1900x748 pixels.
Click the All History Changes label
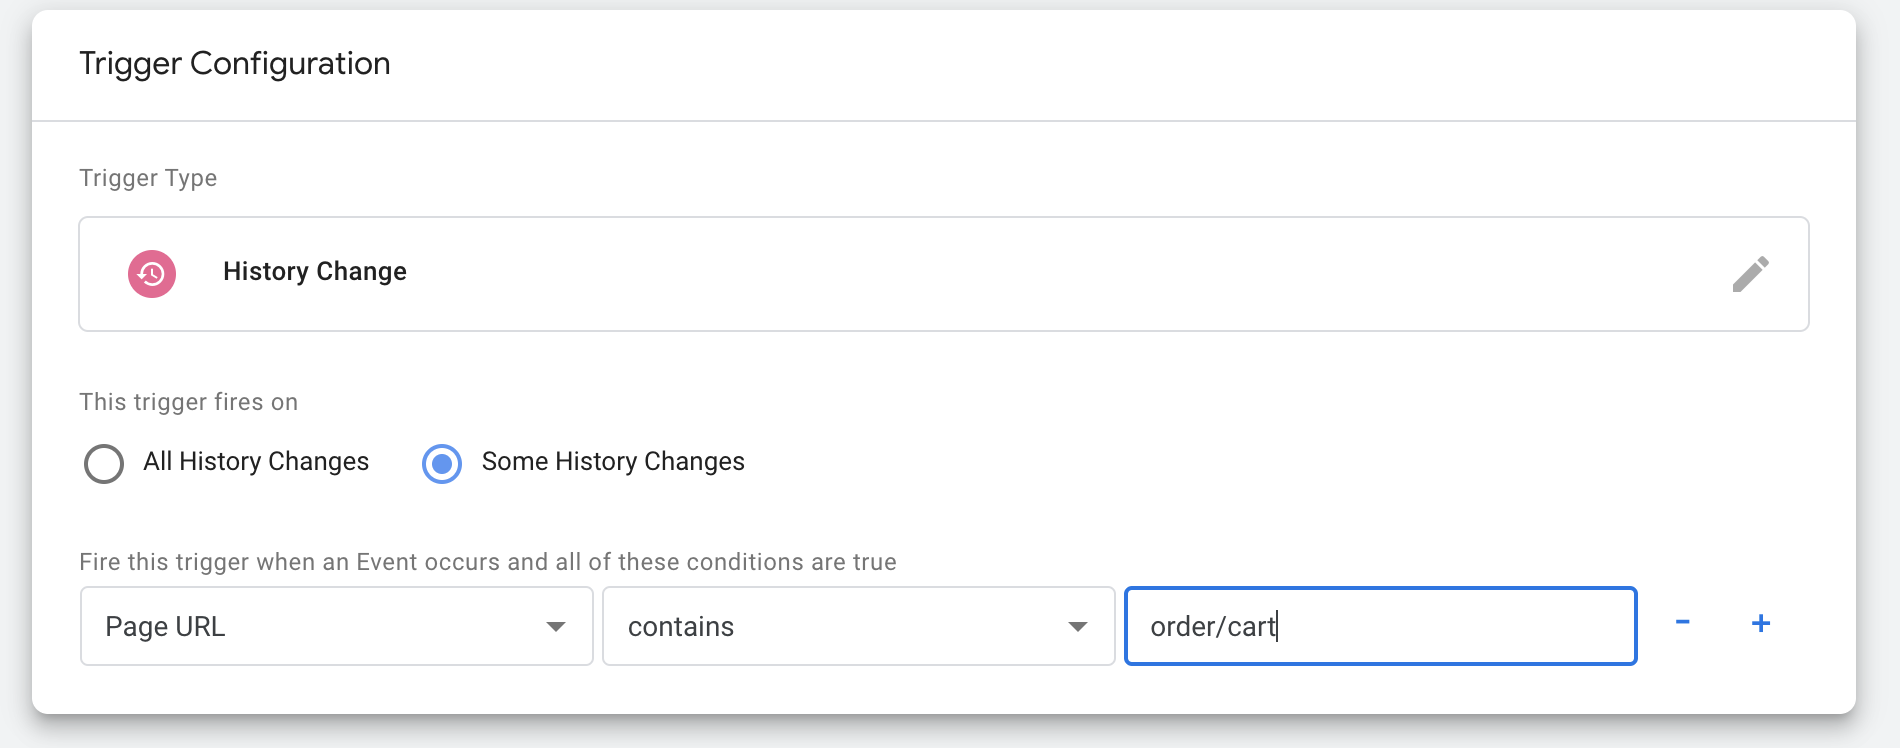[256, 461]
